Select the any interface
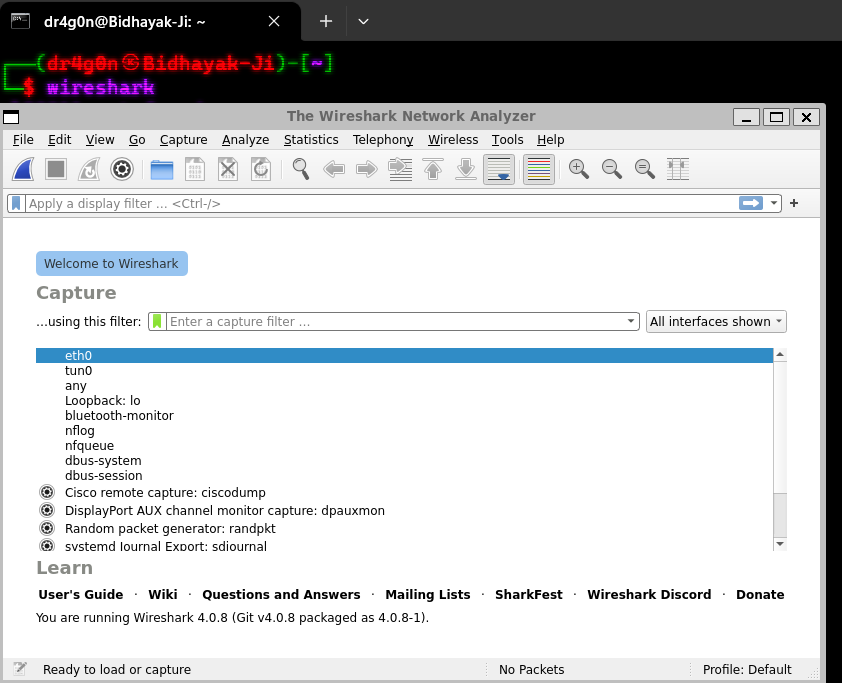842x683 pixels. pyautogui.click(x=404, y=386)
